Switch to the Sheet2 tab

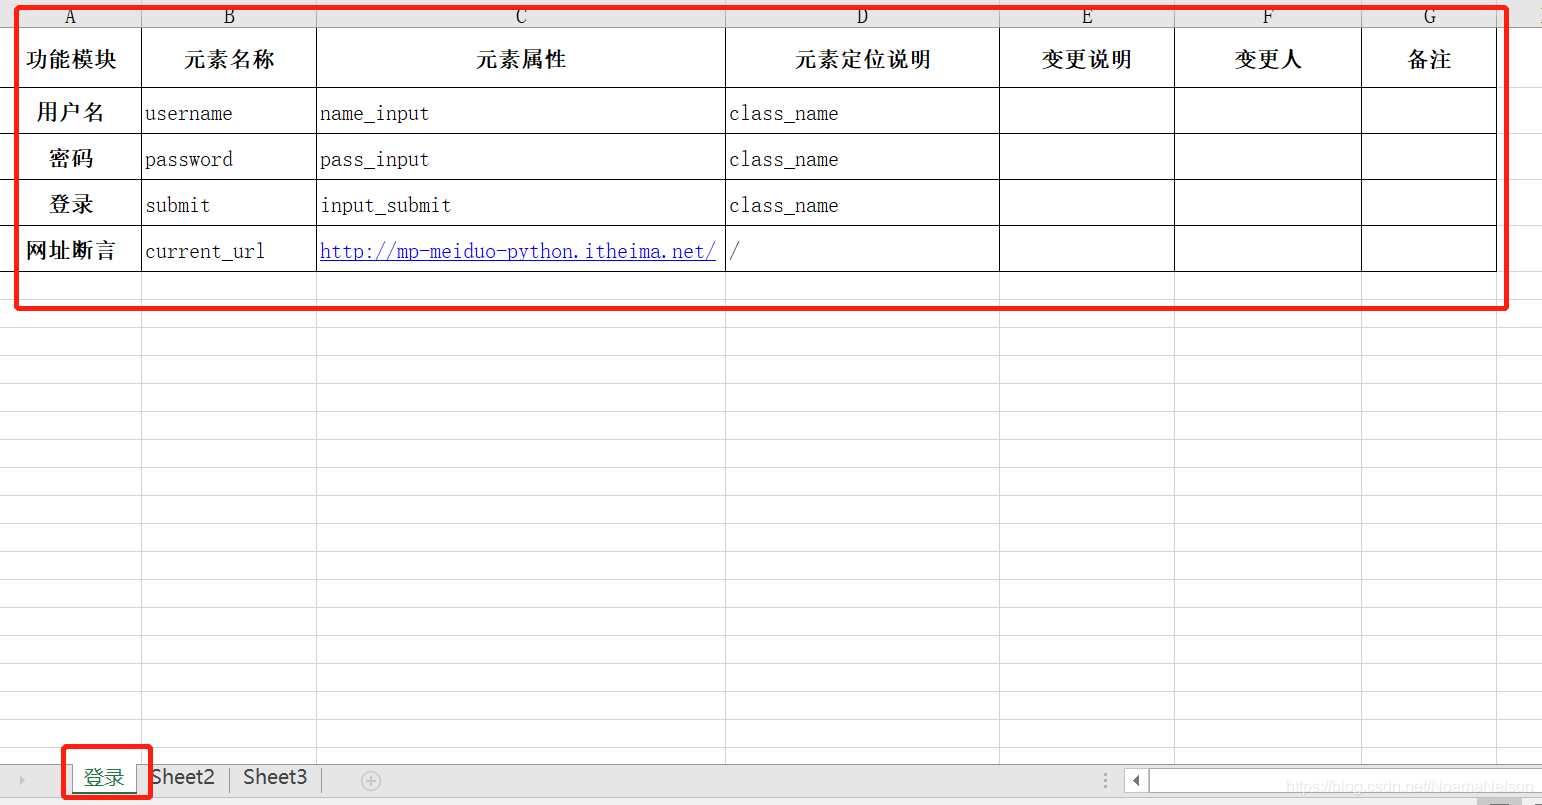183,777
